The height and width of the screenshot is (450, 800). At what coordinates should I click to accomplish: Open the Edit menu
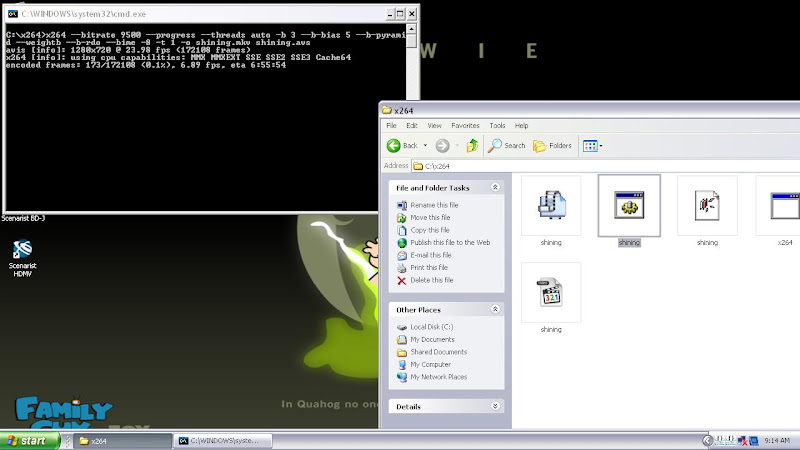point(412,126)
